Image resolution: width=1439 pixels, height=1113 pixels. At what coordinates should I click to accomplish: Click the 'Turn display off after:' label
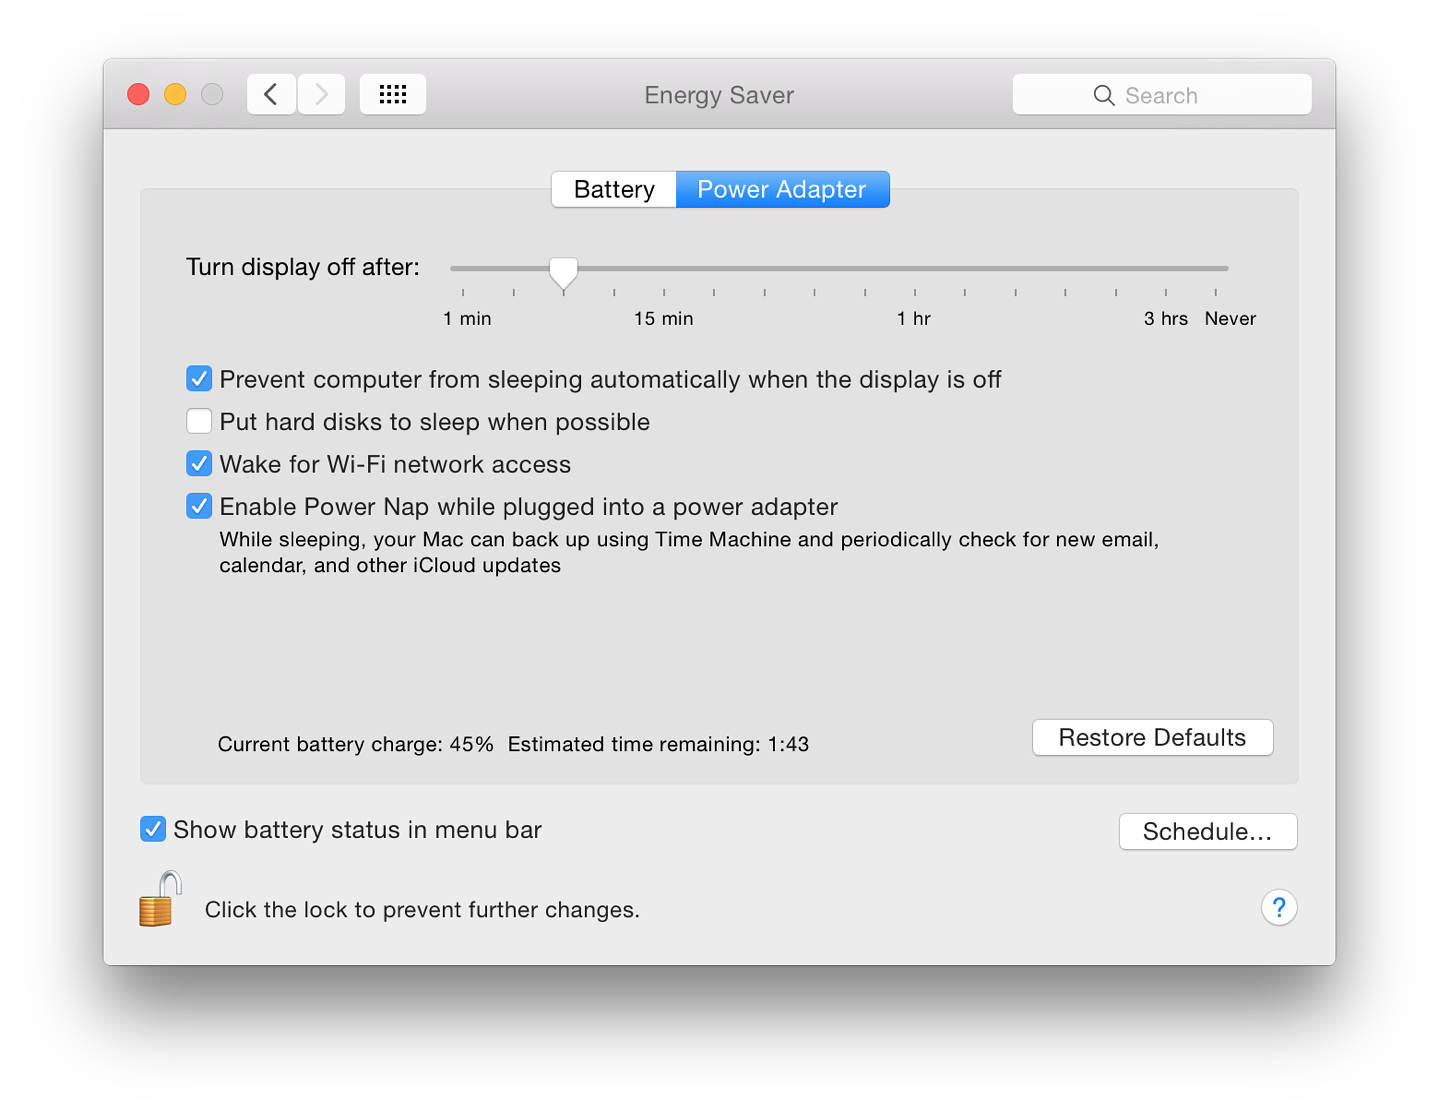point(303,267)
